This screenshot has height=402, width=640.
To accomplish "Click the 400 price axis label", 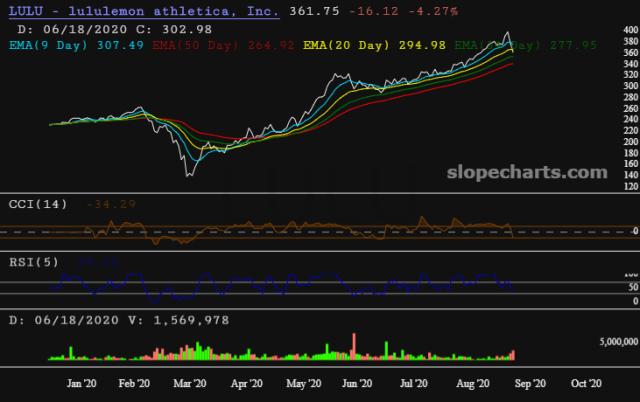I will pos(629,30).
